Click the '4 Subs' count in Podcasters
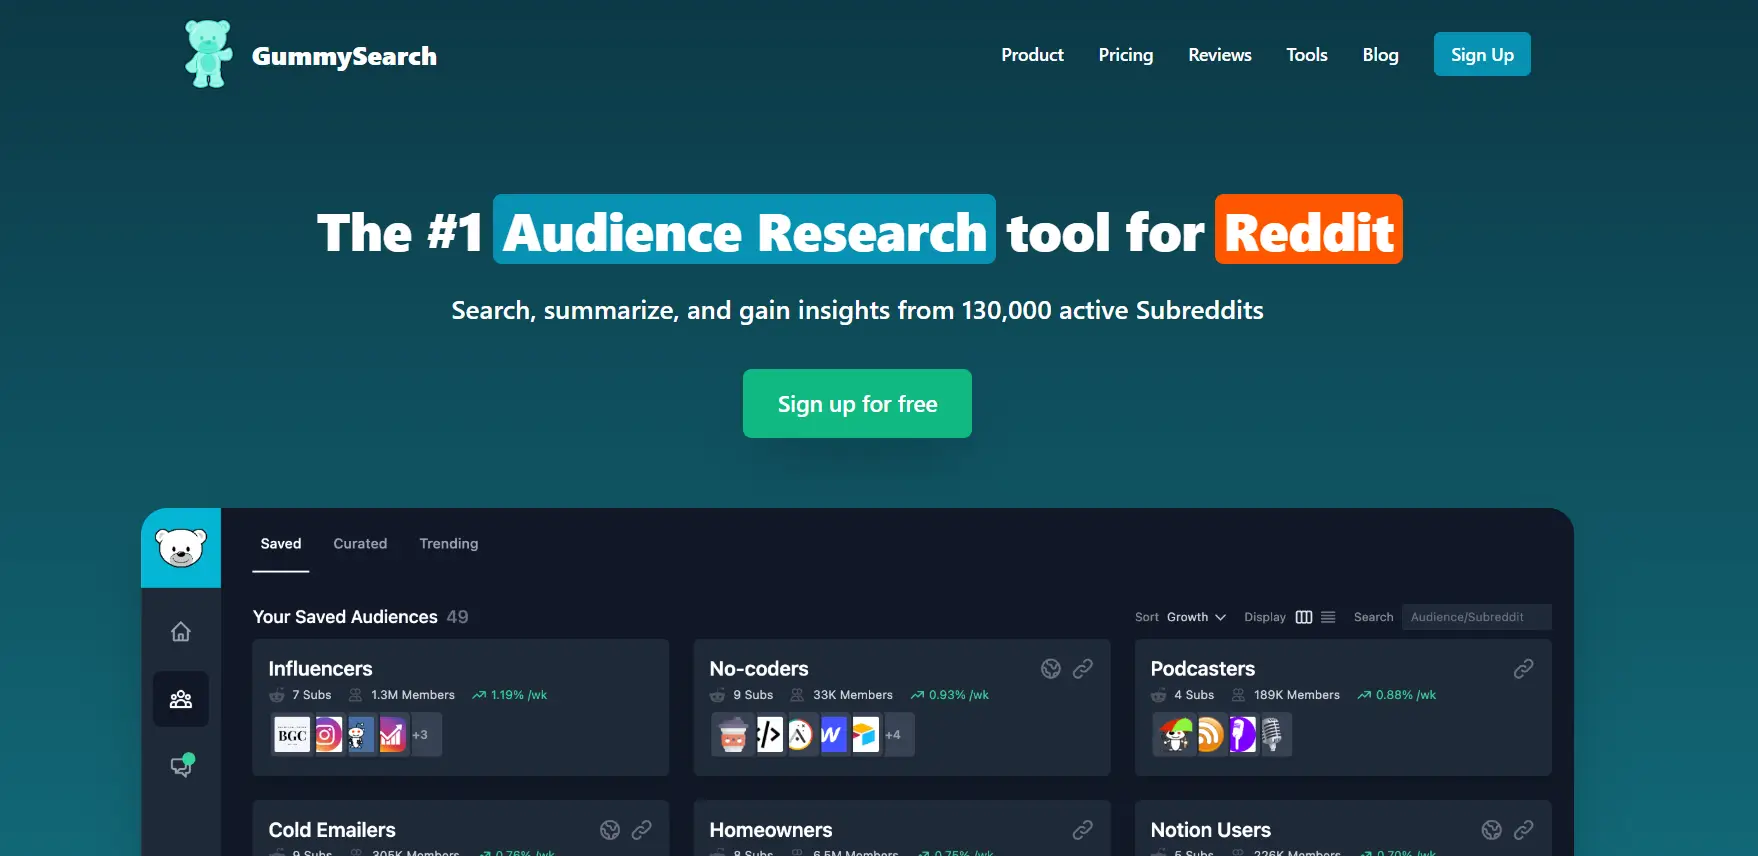This screenshot has width=1758, height=856. (1194, 695)
